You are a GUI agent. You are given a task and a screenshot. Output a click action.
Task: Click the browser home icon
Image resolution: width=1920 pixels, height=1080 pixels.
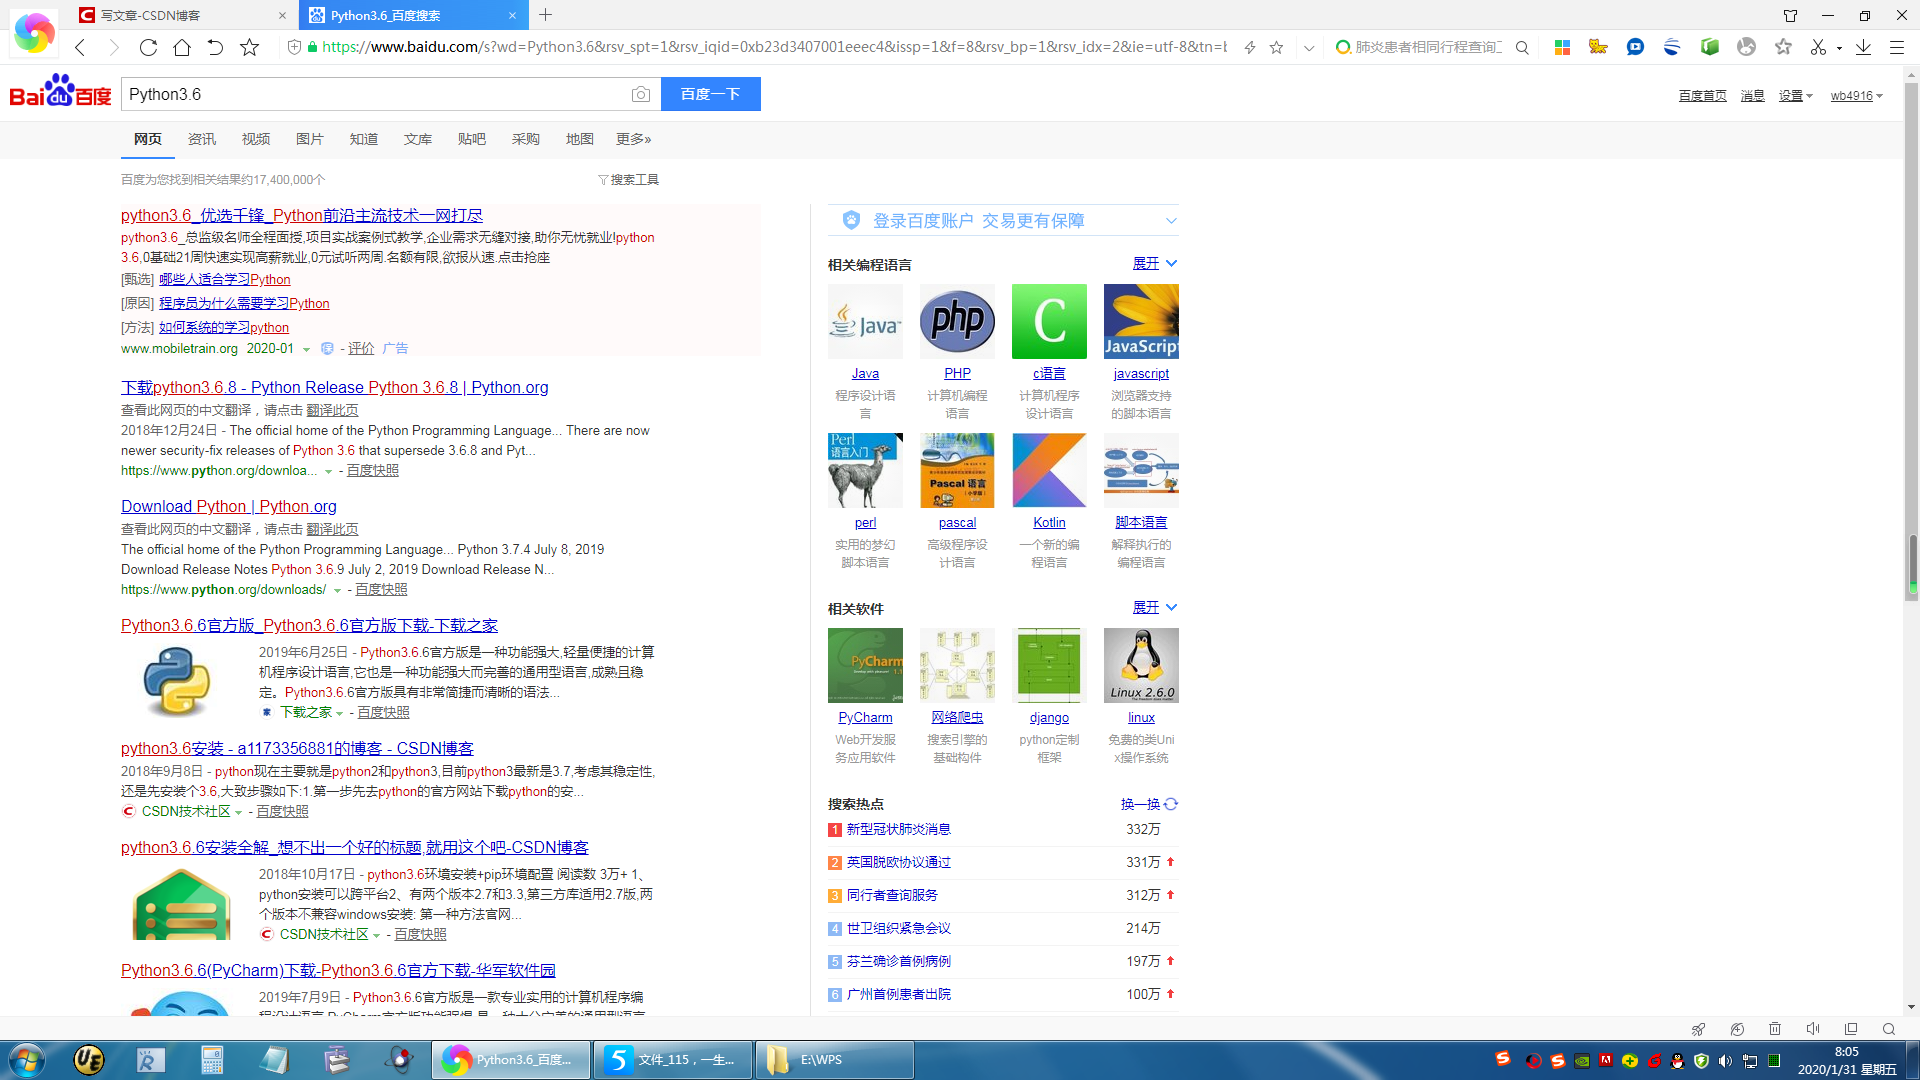(182, 47)
